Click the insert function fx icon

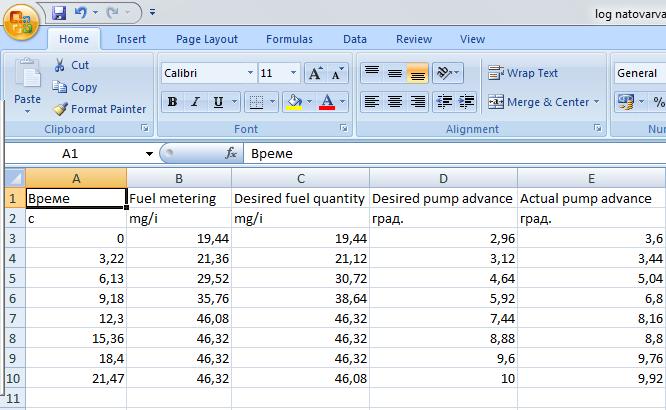point(231,154)
